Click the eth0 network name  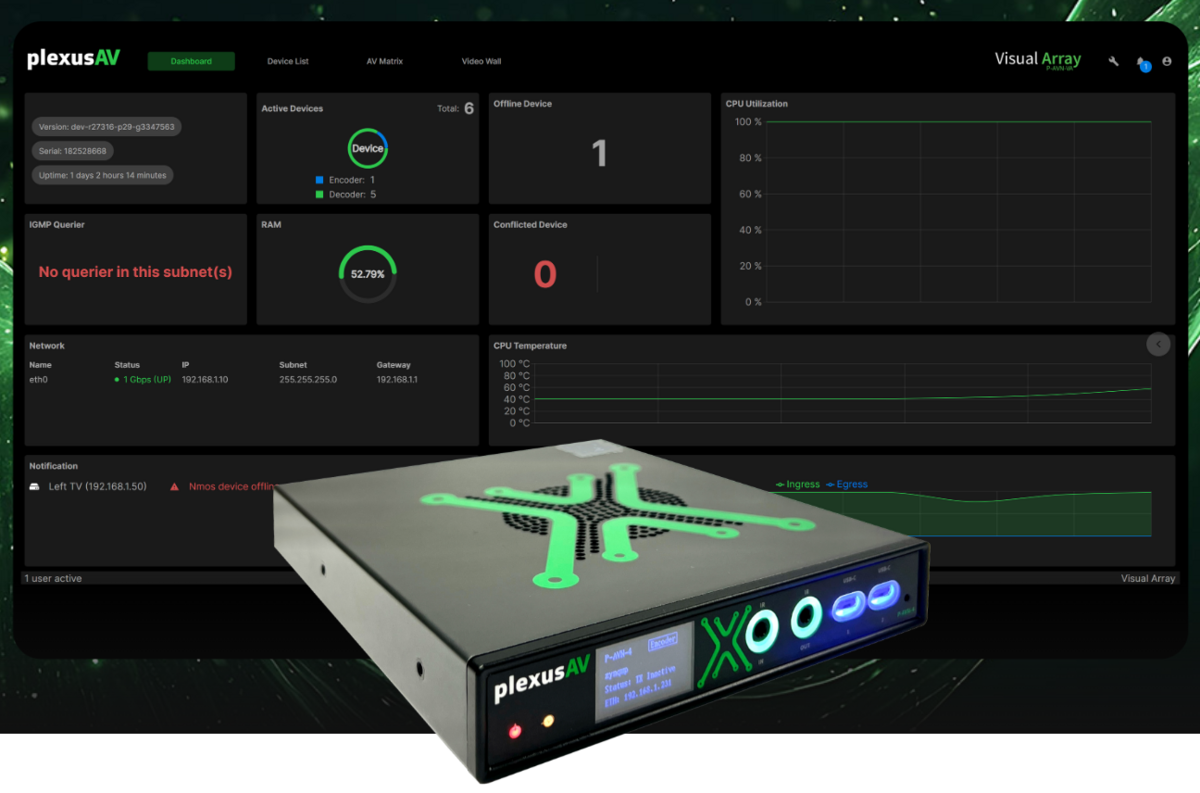coord(39,380)
